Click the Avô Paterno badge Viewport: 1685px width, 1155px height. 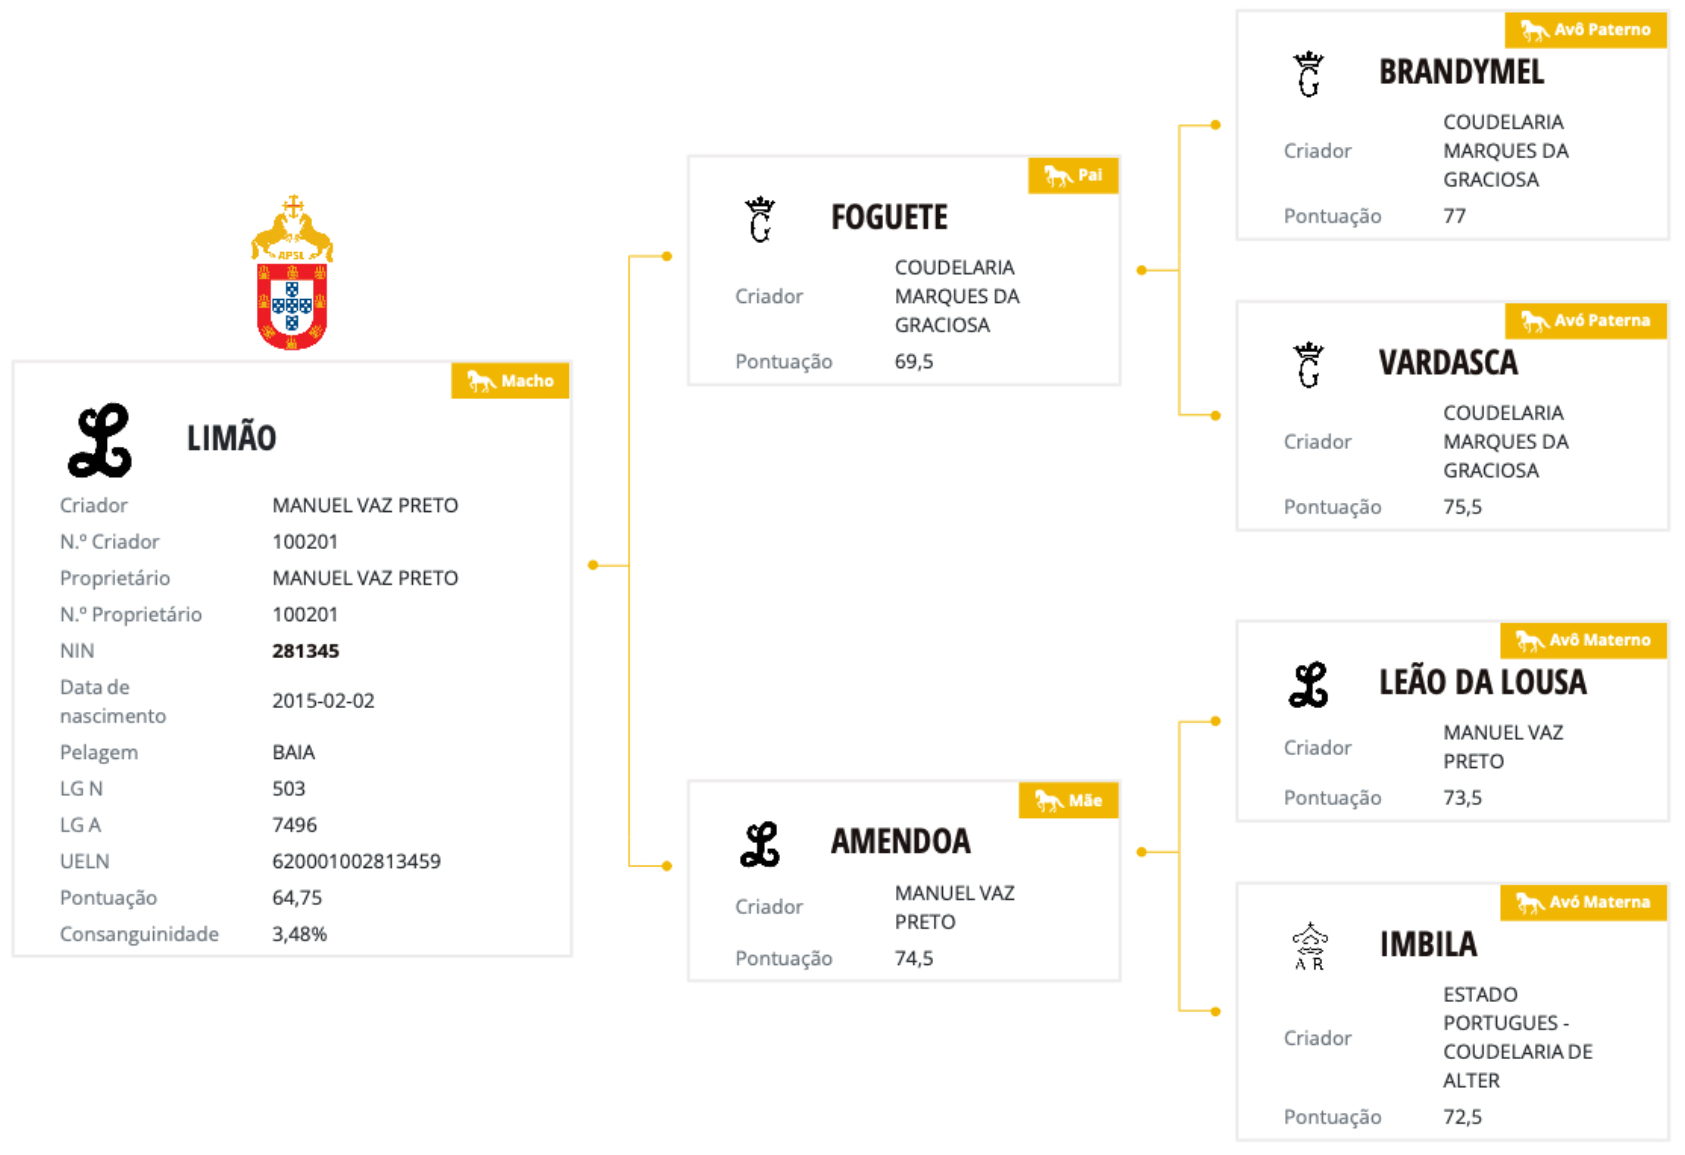point(1585,30)
